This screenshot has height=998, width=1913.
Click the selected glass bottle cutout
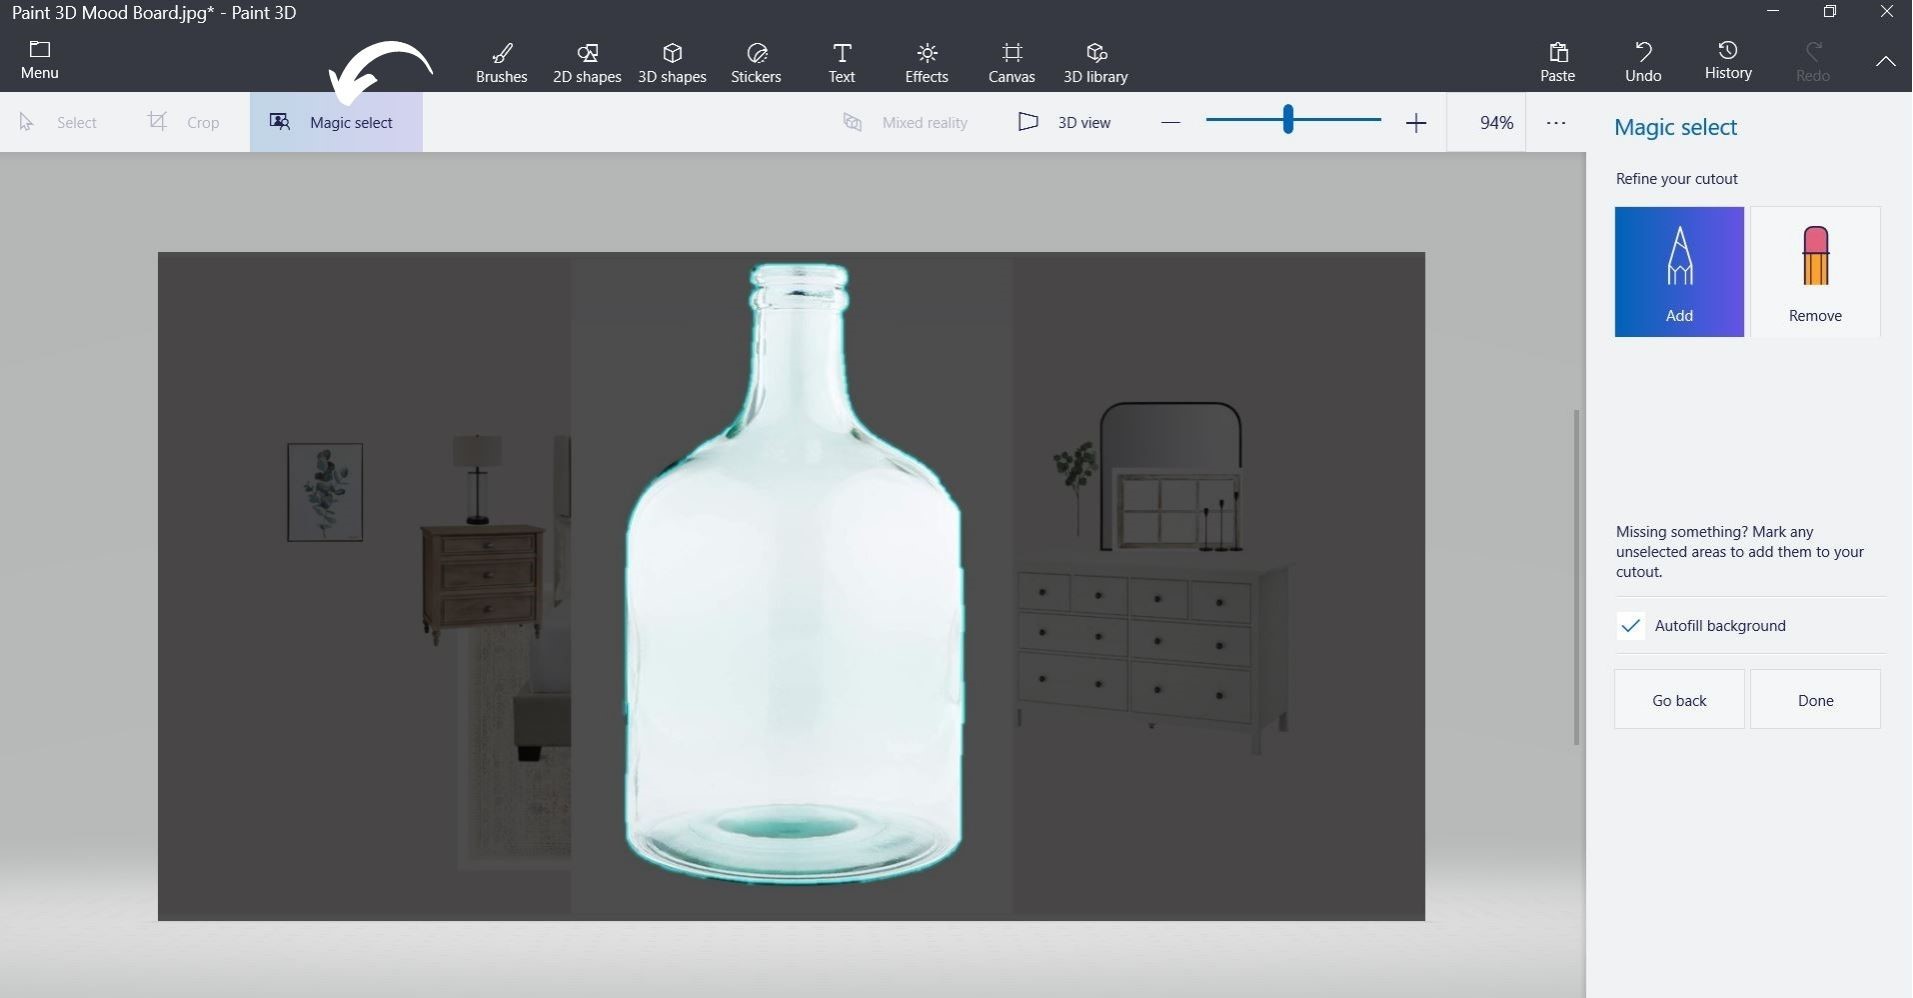(793, 575)
